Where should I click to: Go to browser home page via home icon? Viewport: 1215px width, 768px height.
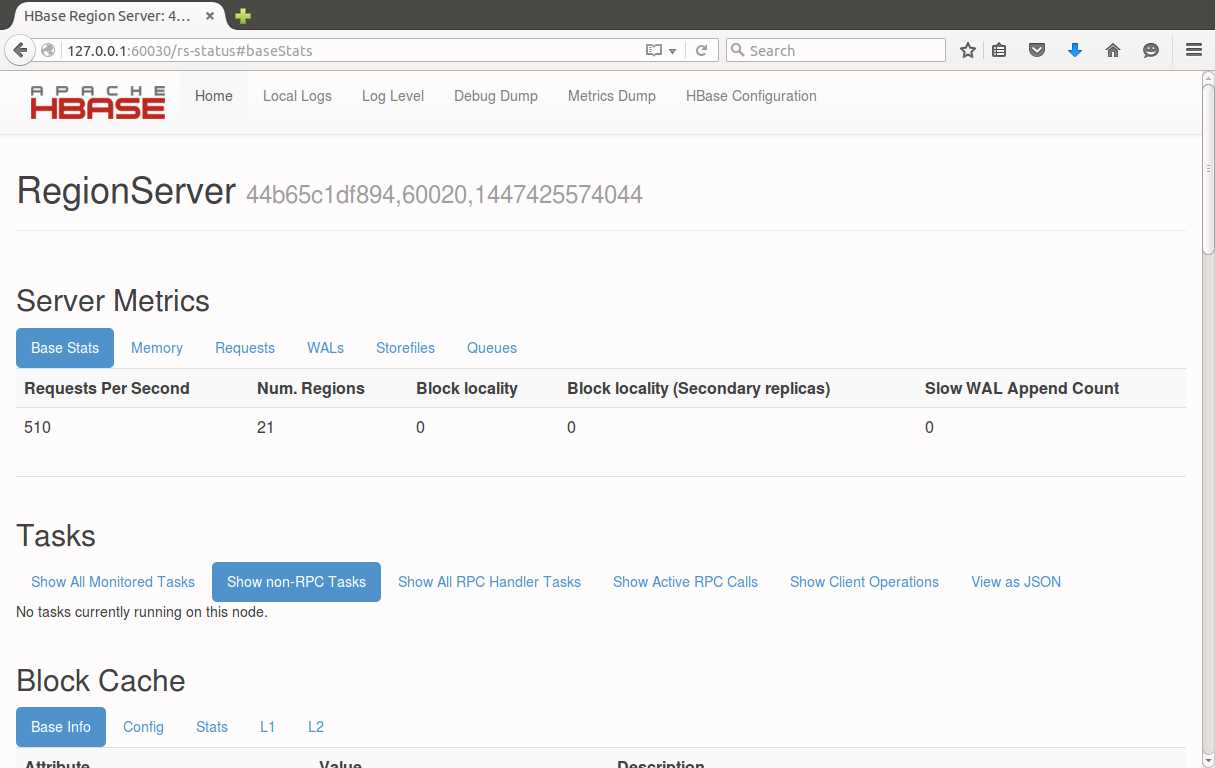tap(1112, 49)
